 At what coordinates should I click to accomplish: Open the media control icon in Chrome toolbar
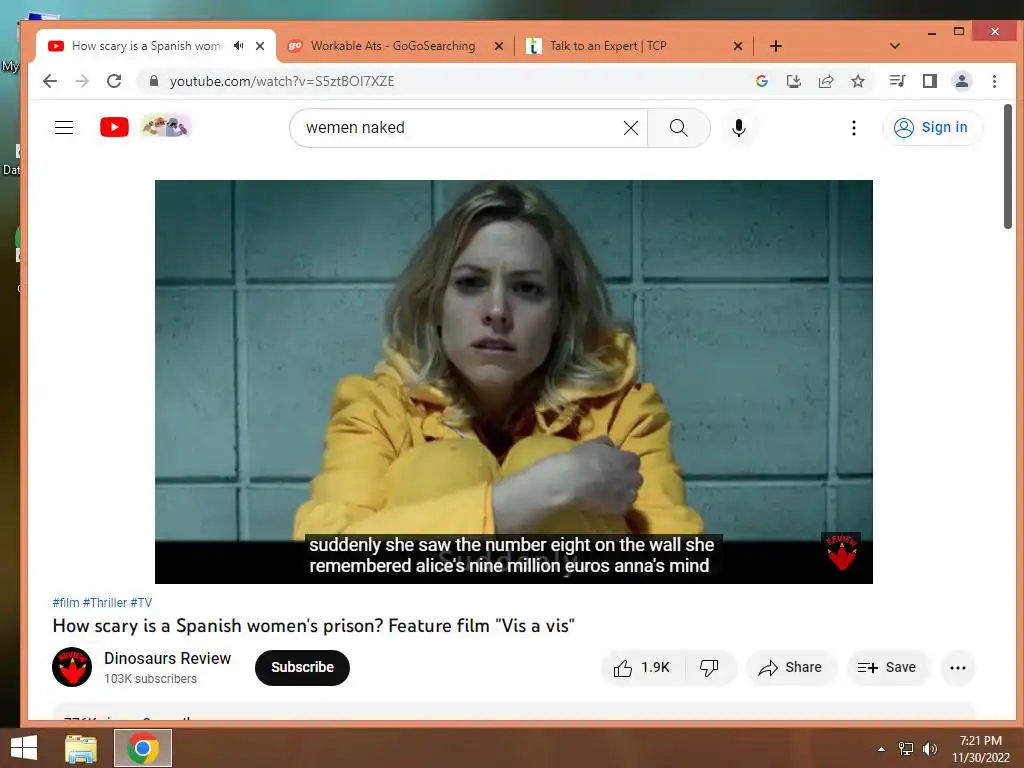[897, 81]
